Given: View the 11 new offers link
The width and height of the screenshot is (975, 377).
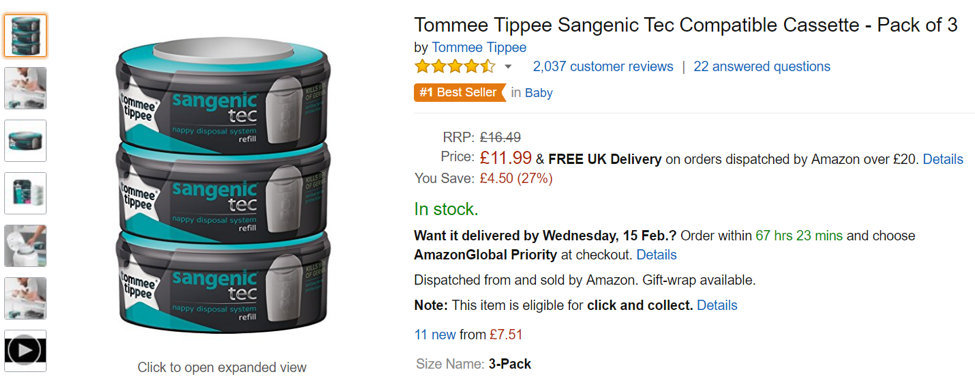Looking at the screenshot, I should [435, 335].
